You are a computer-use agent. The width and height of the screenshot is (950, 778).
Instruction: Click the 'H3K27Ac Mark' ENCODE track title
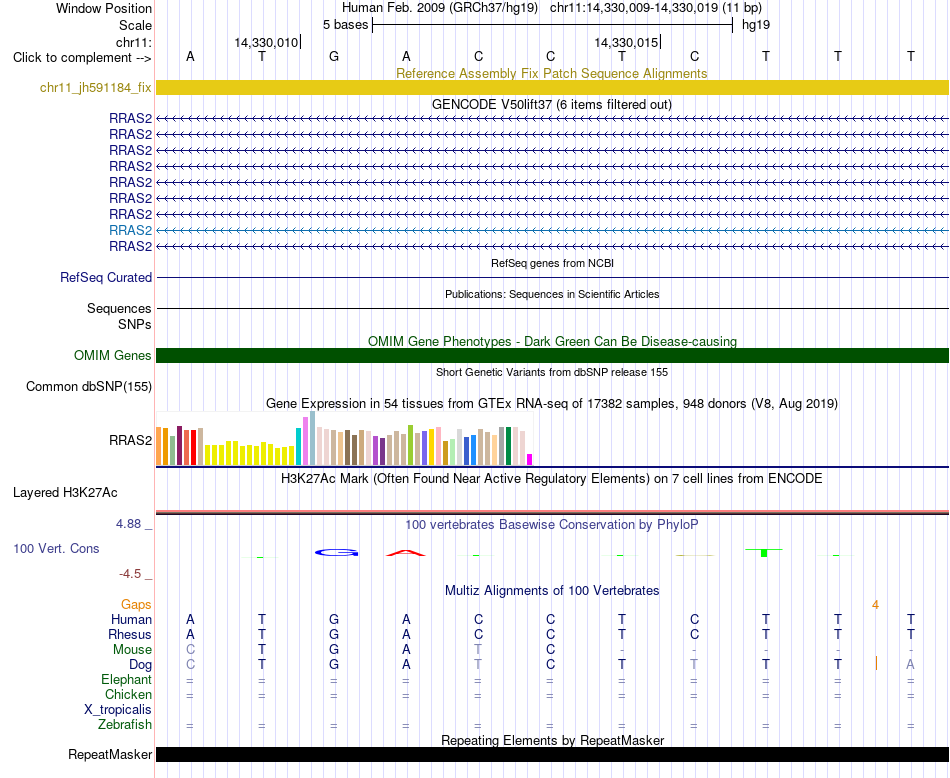coord(552,479)
